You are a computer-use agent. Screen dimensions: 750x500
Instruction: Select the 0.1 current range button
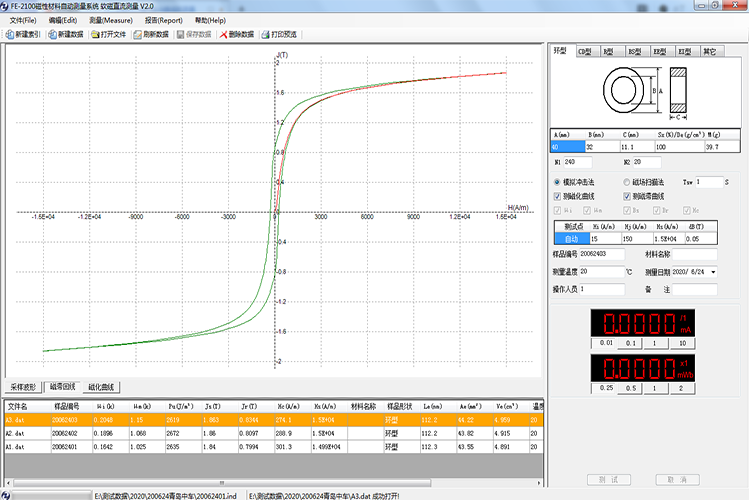click(x=631, y=343)
